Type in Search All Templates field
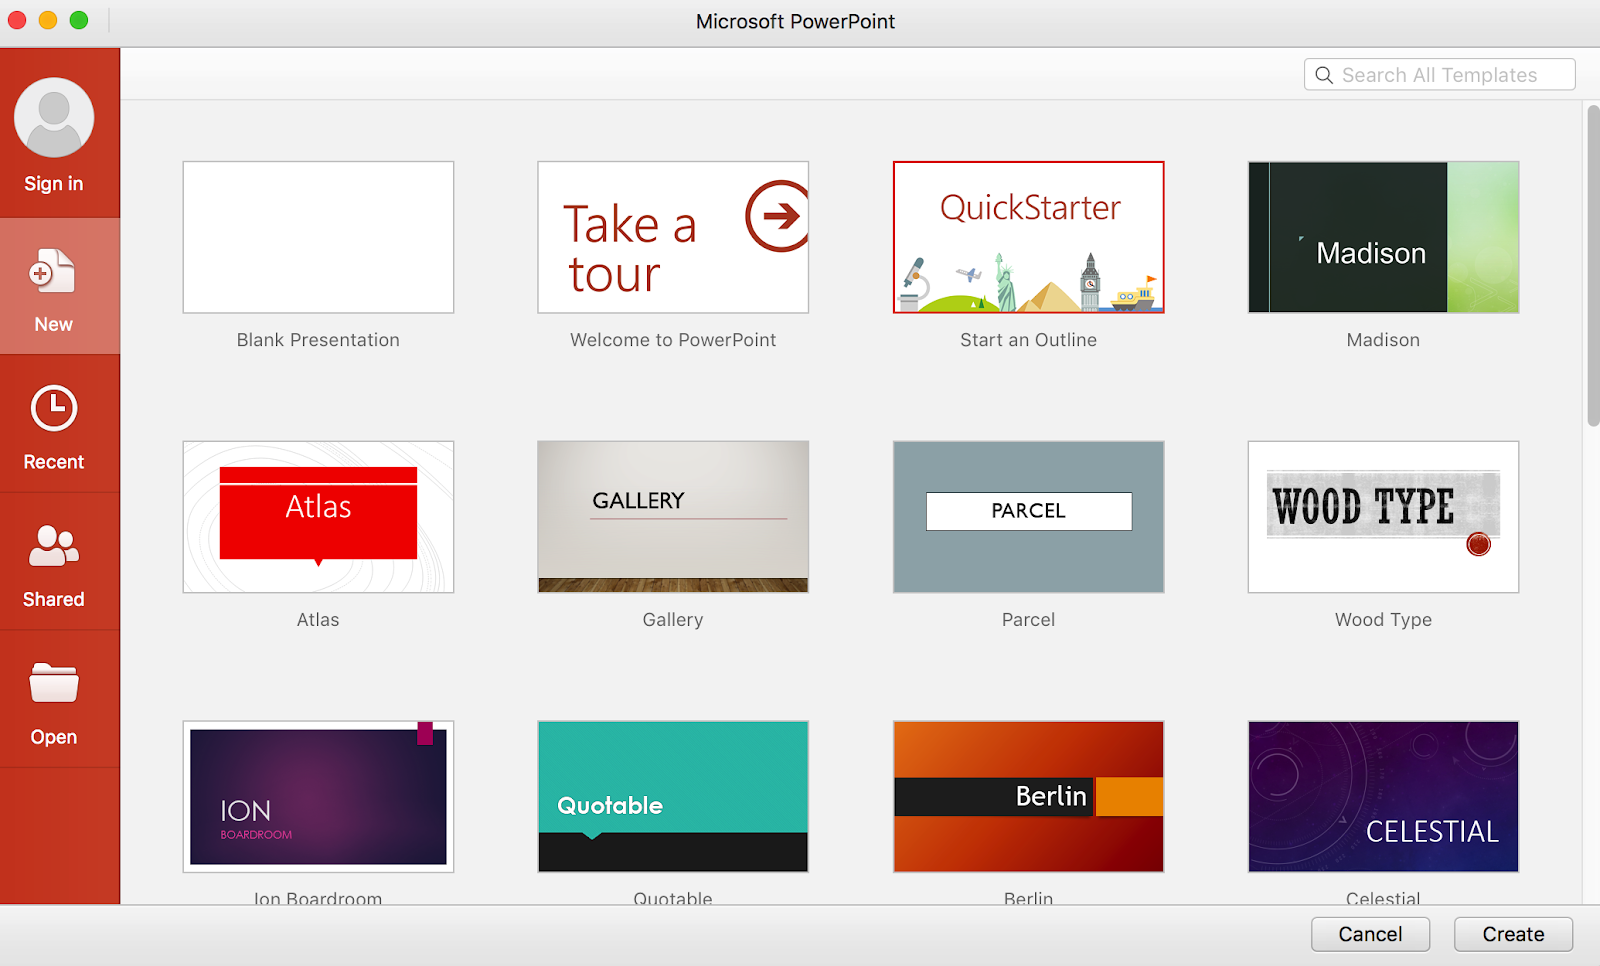This screenshot has width=1600, height=966. pos(1448,75)
